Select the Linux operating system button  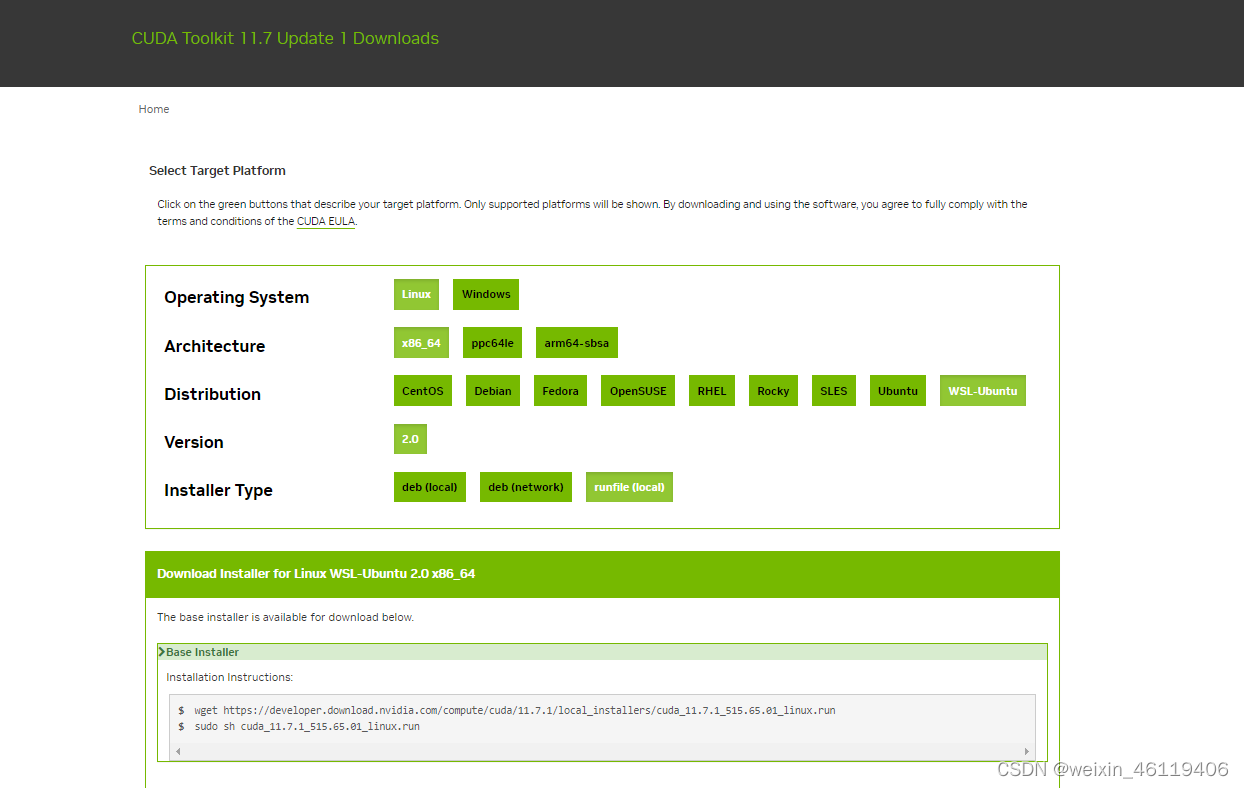point(416,294)
